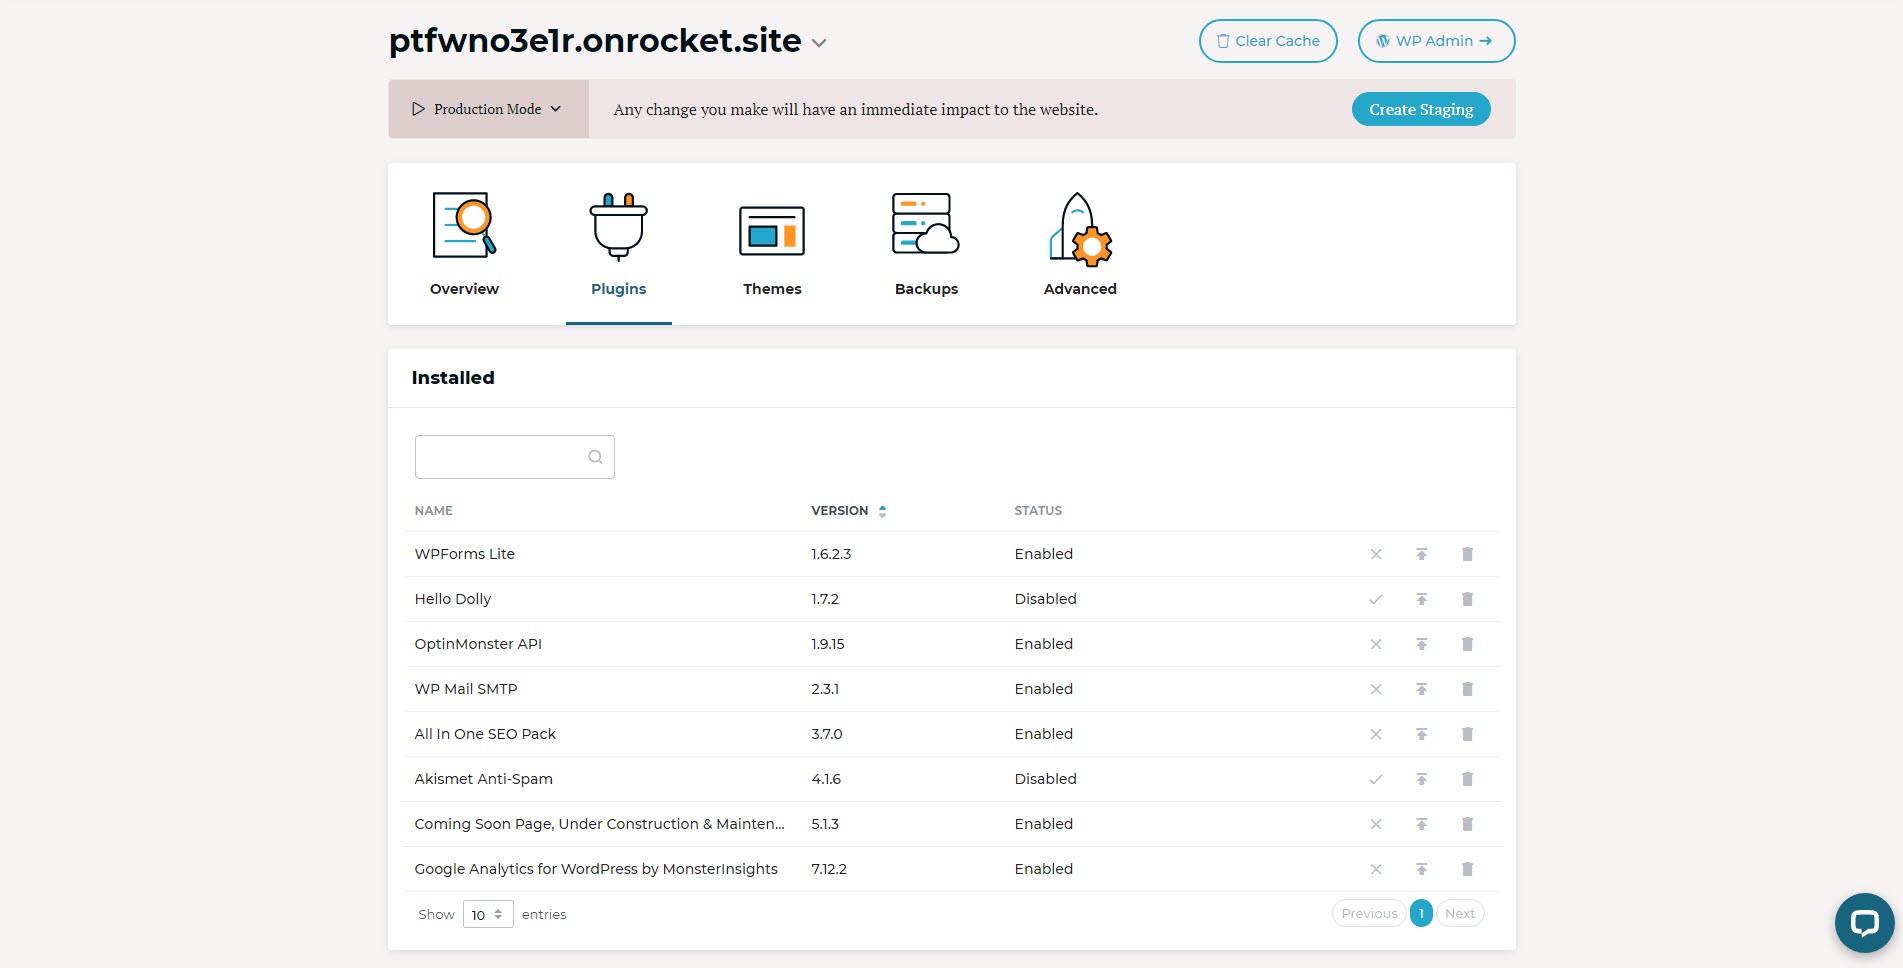
Task: Go to the Previous page
Action: pyautogui.click(x=1369, y=913)
